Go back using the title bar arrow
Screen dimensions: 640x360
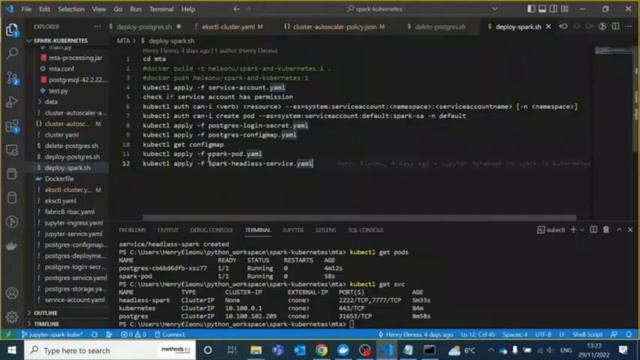[x=236, y=9]
